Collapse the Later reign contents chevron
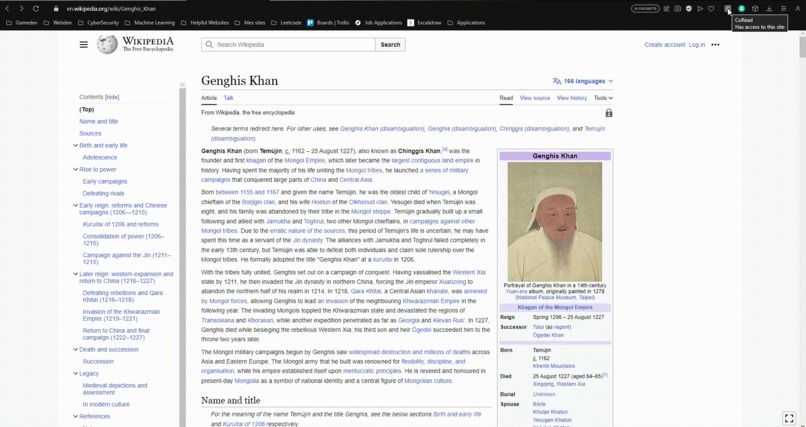Image resolution: width=806 pixels, height=427 pixels. pyautogui.click(x=76, y=274)
